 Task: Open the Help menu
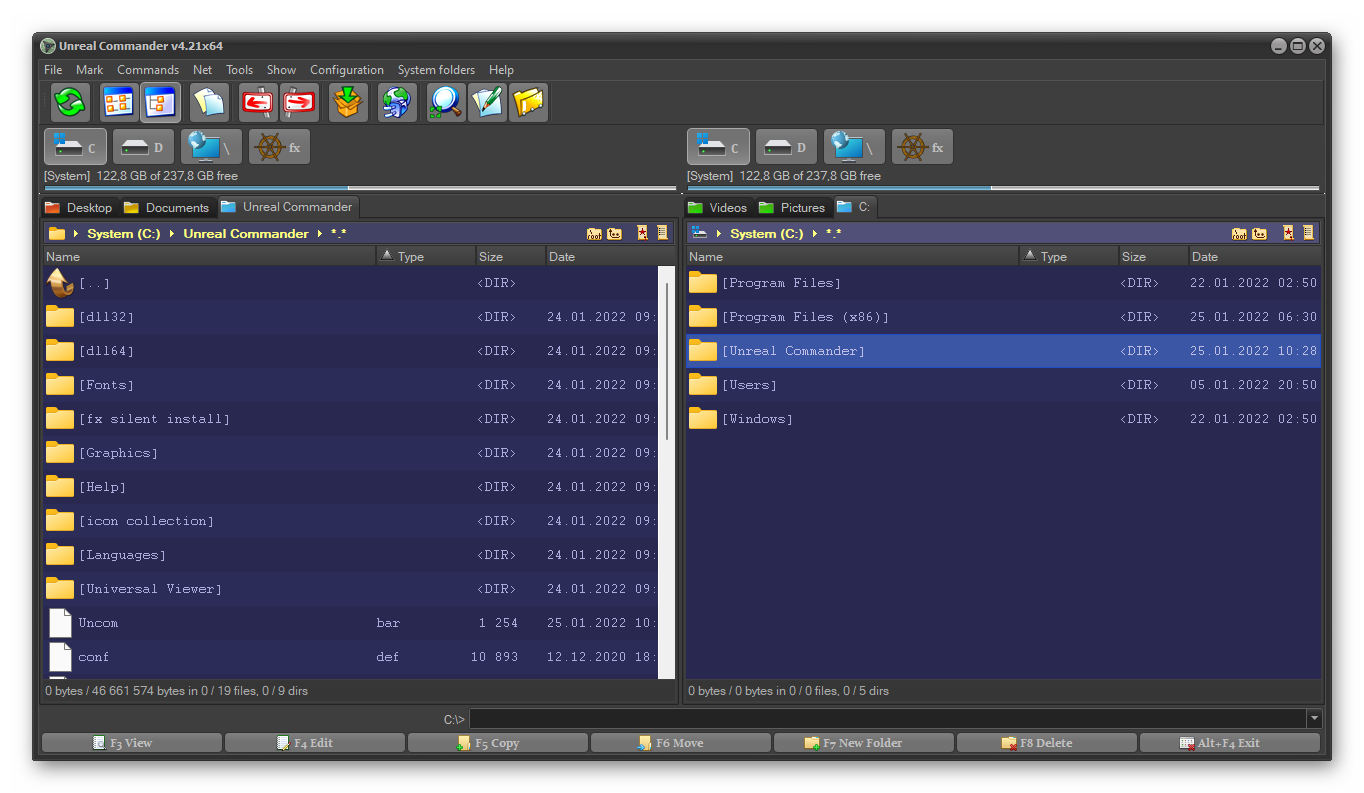(x=501, y=70)
